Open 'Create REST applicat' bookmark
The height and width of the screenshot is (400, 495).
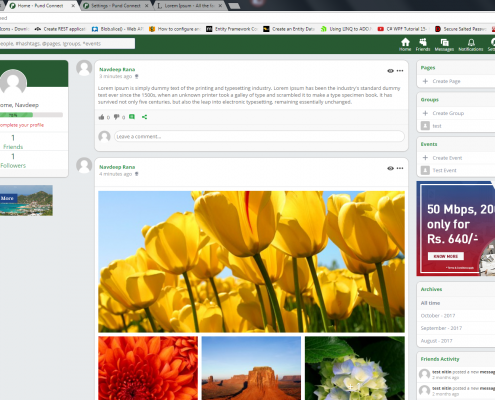[x=60, y=29]
